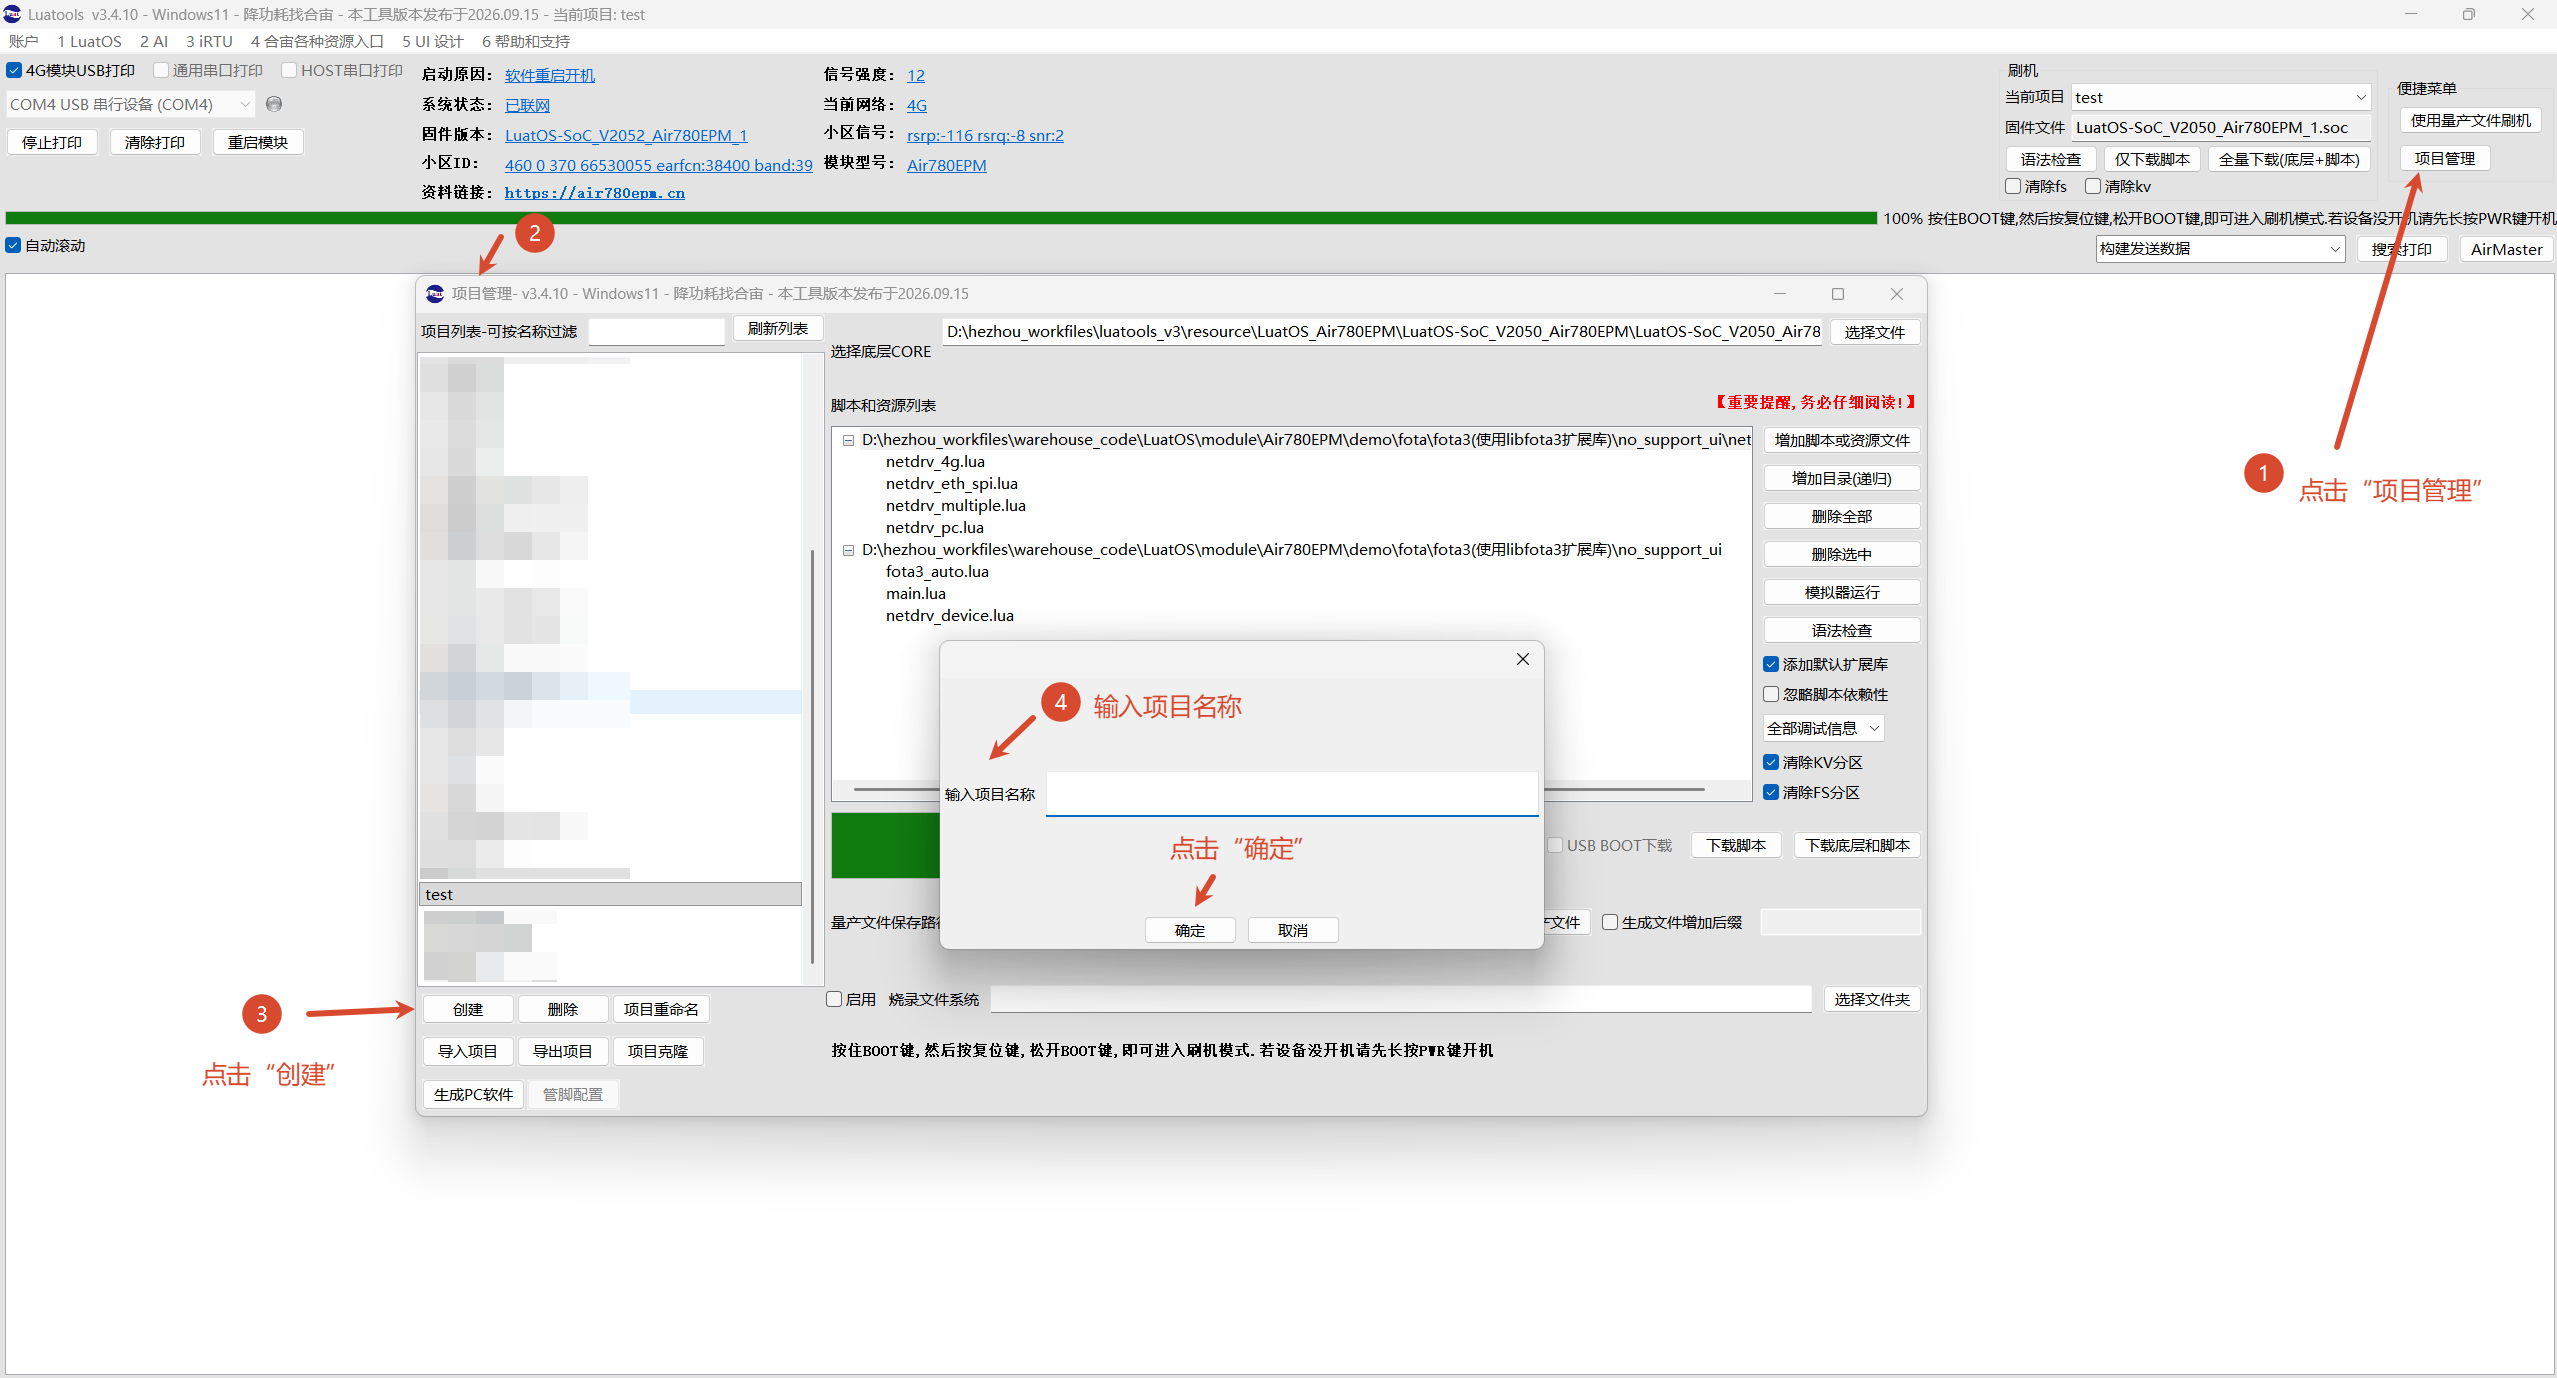Enable 忽略脚本依赖性 checkbox
This screenshot has width=2557, height=1378.
1771,694
